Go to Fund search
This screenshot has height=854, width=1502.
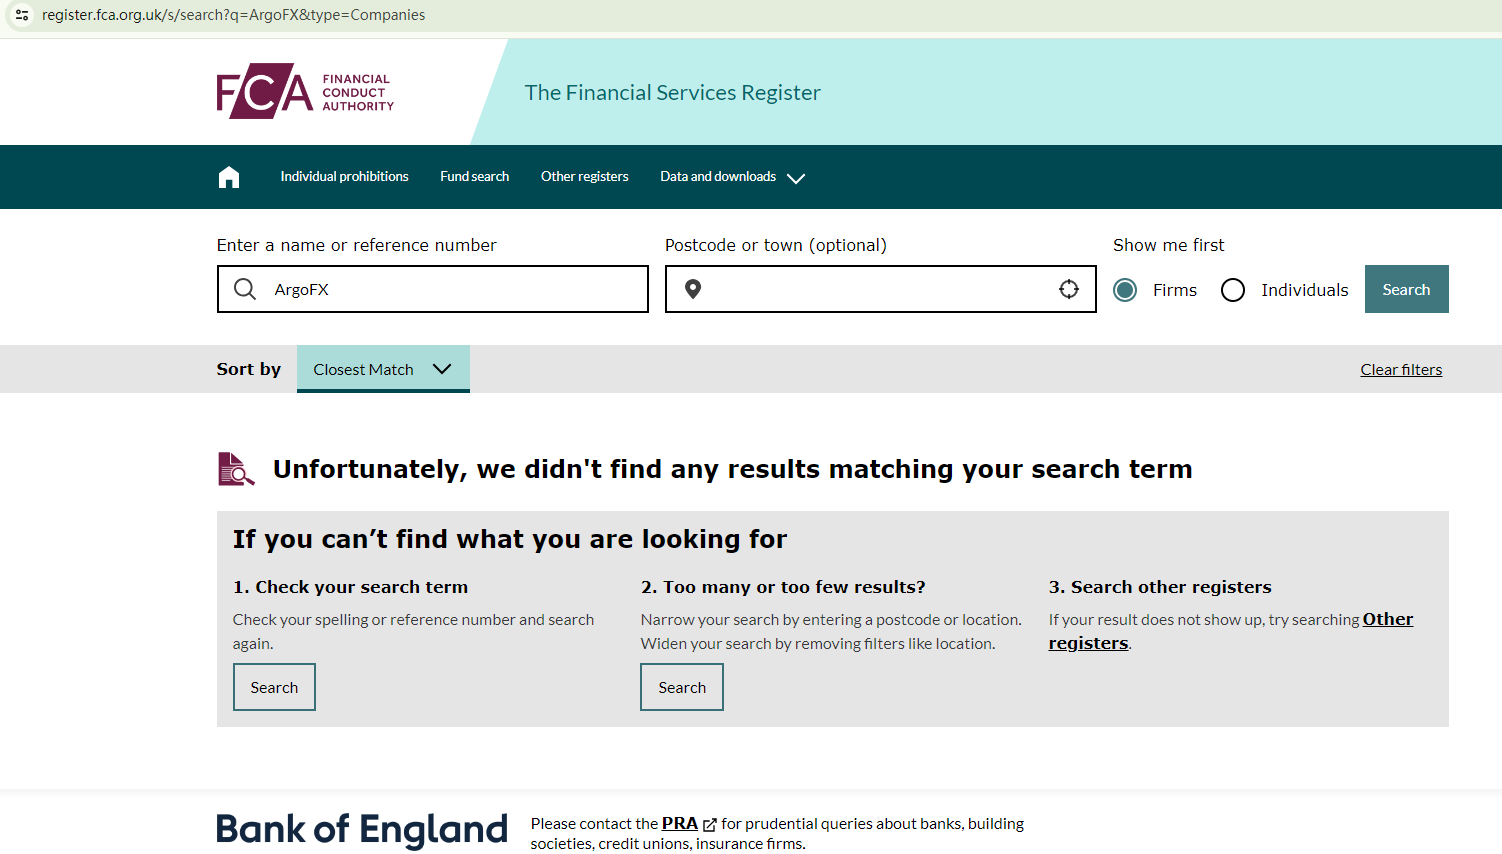pos(475,177)
